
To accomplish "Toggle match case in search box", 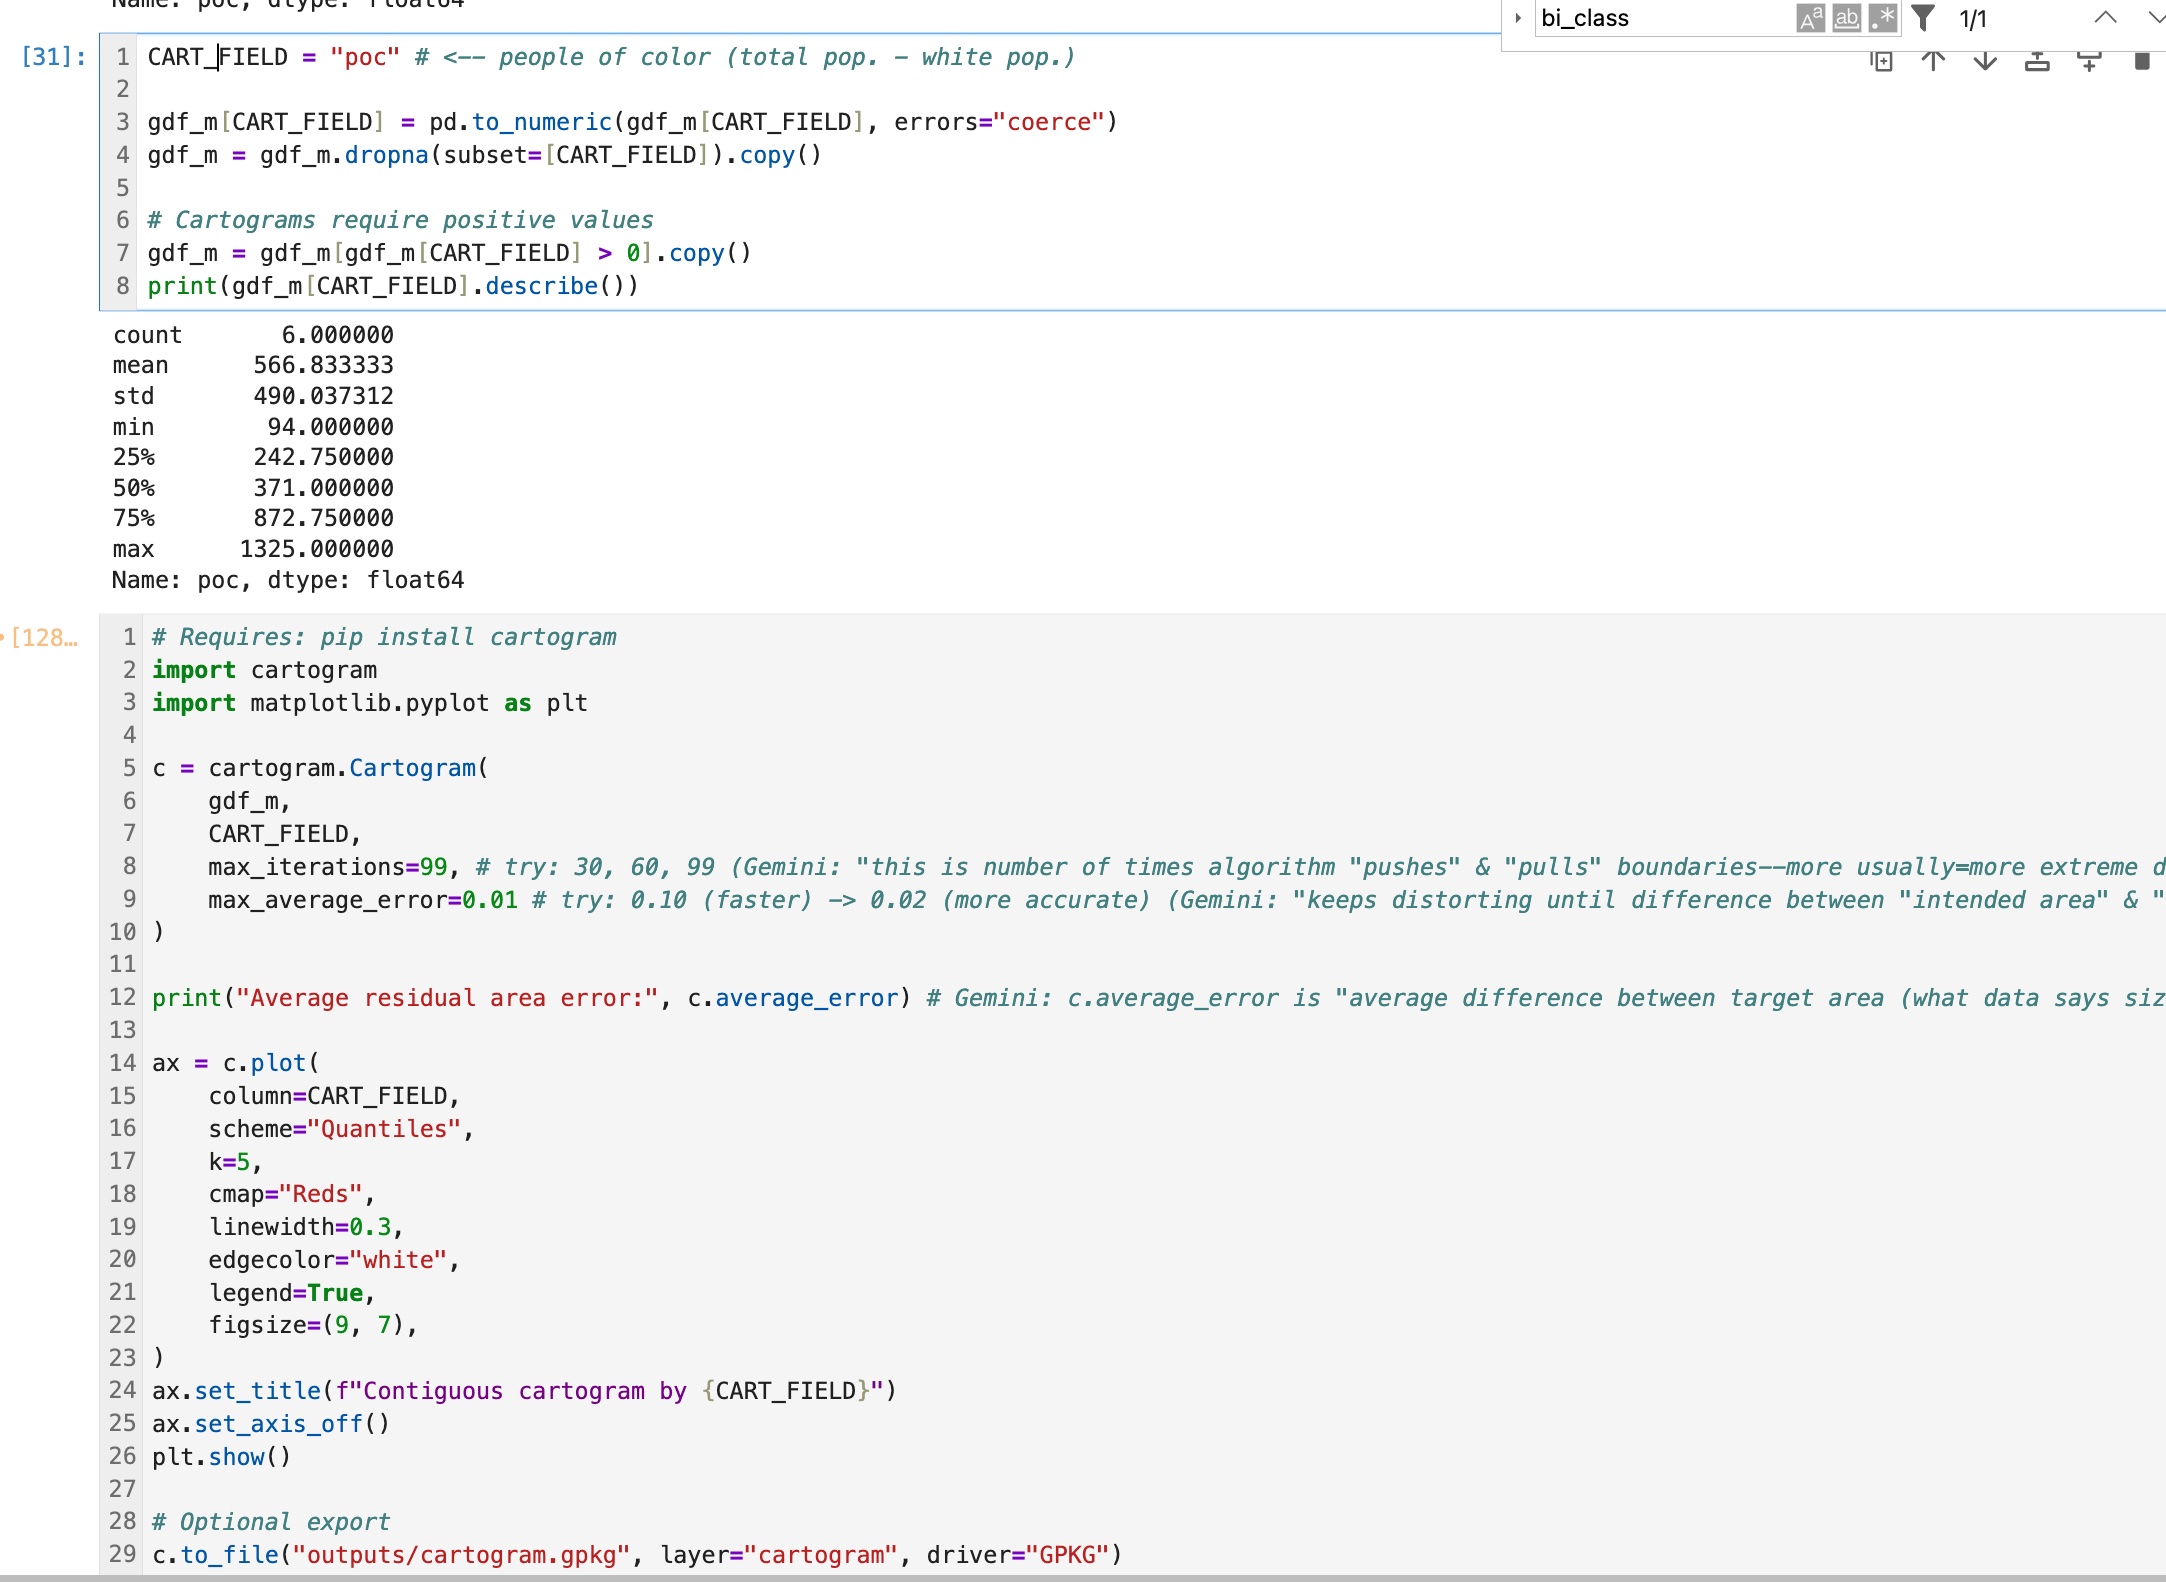I will (x=1809, y=18).
